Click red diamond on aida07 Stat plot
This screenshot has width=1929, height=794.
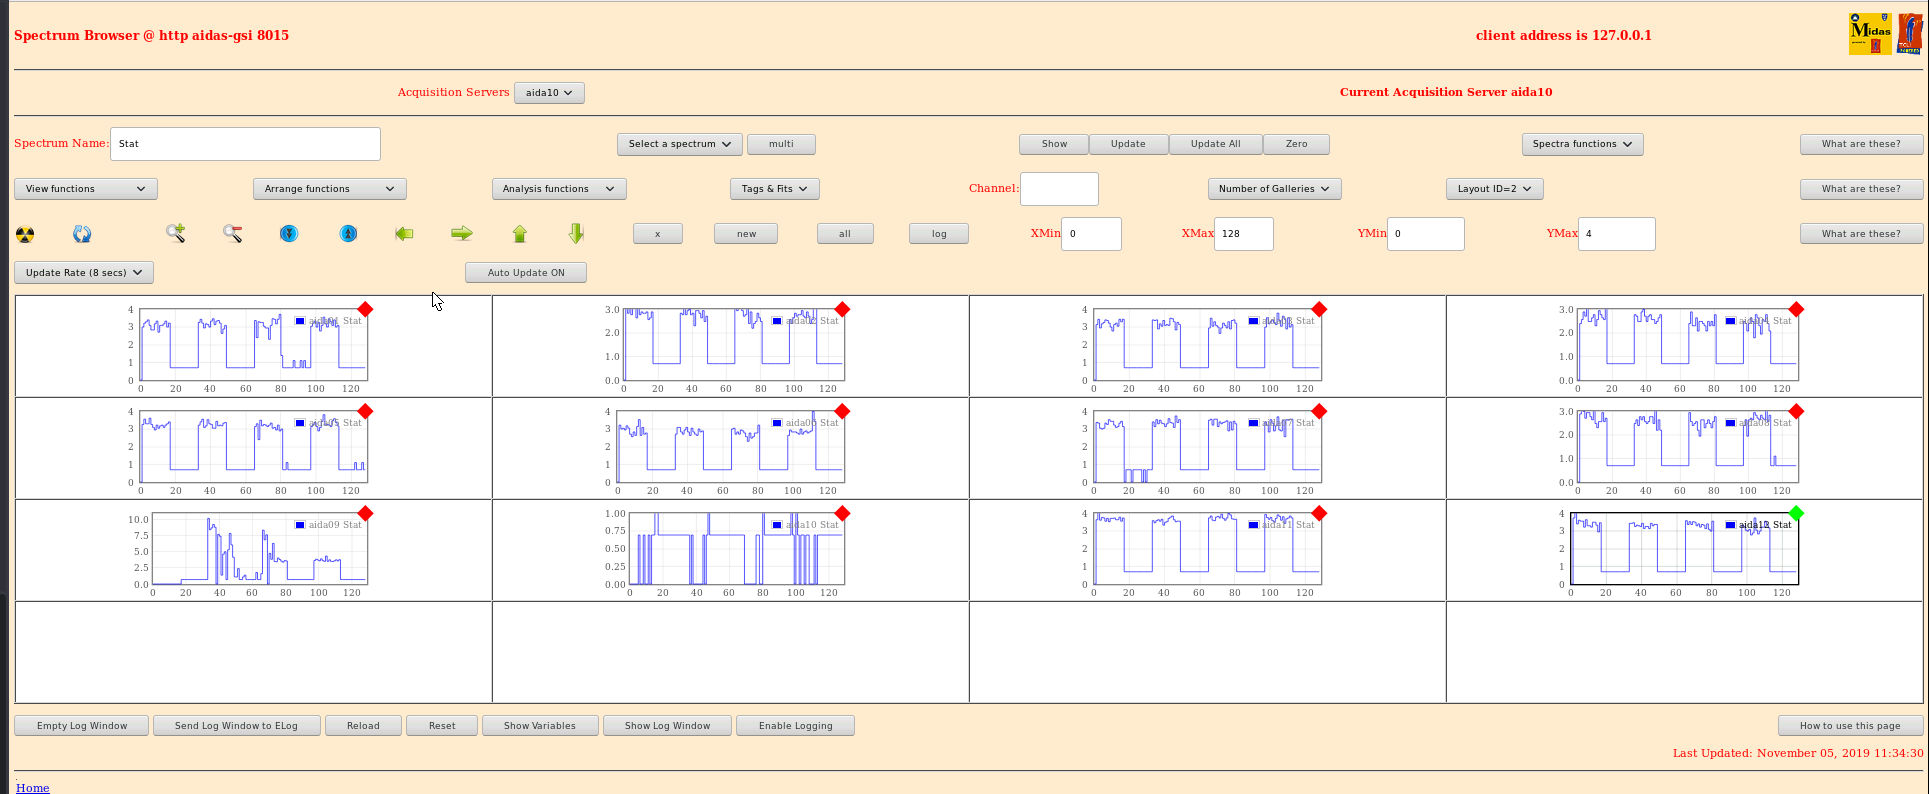(1319, 411)
